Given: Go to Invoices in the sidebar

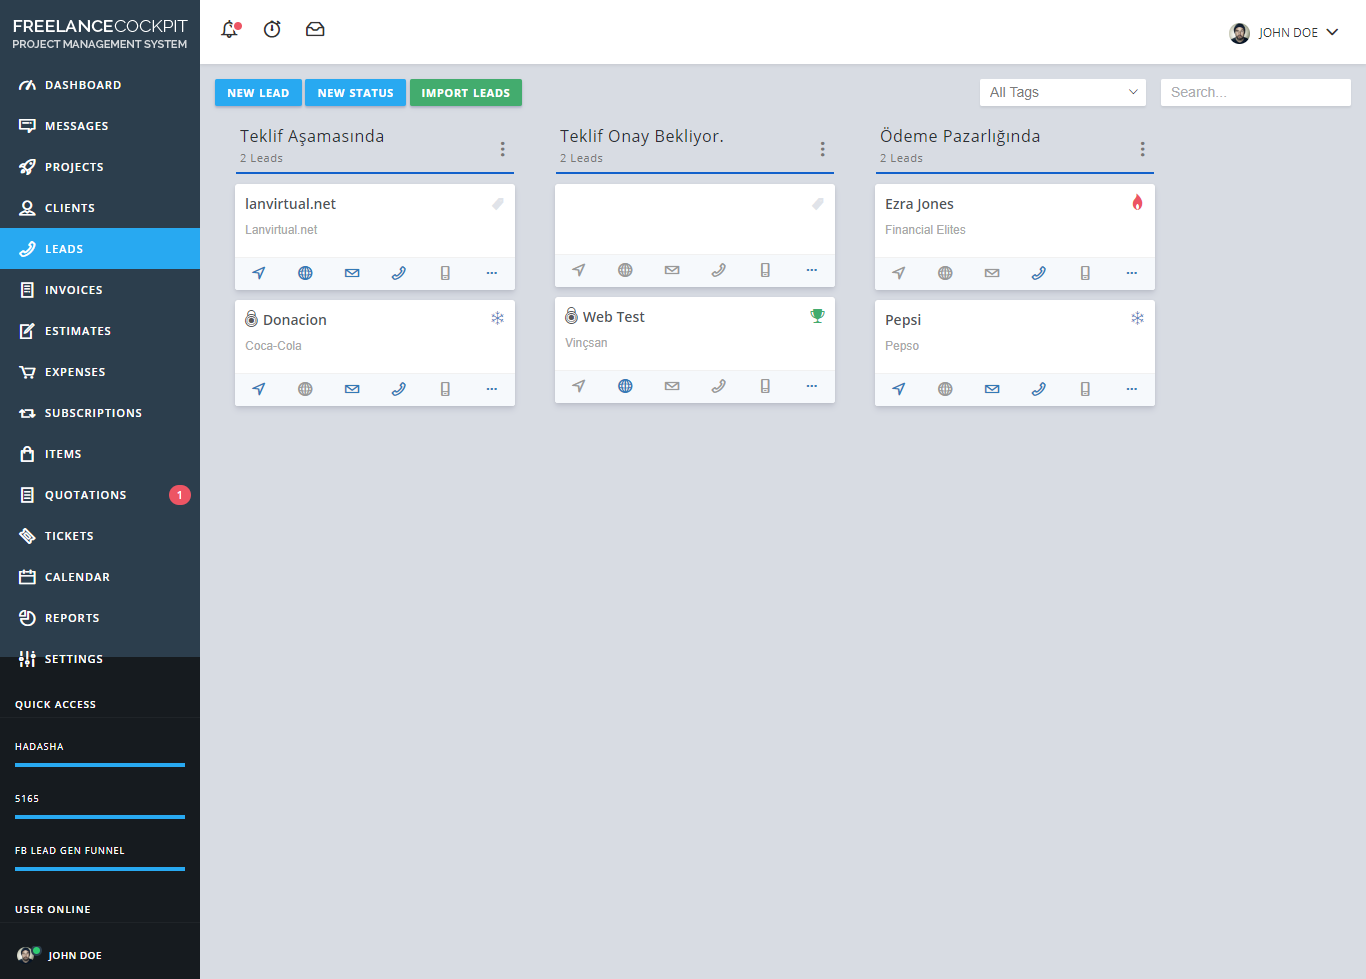Looking at the screenshot, I should (x=73, y=290).
